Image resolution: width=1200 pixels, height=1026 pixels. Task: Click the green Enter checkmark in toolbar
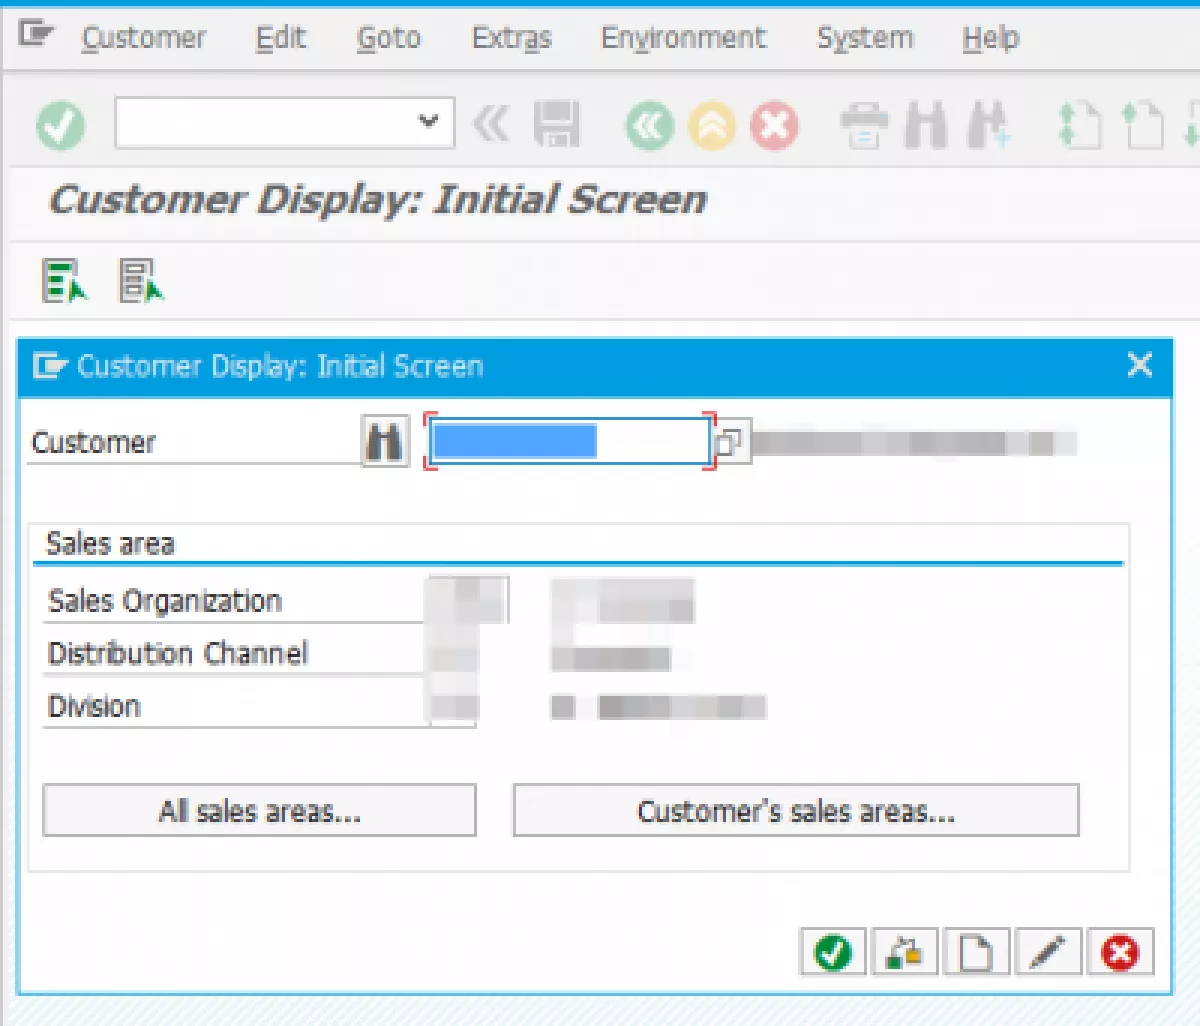[x=60, y=126]
